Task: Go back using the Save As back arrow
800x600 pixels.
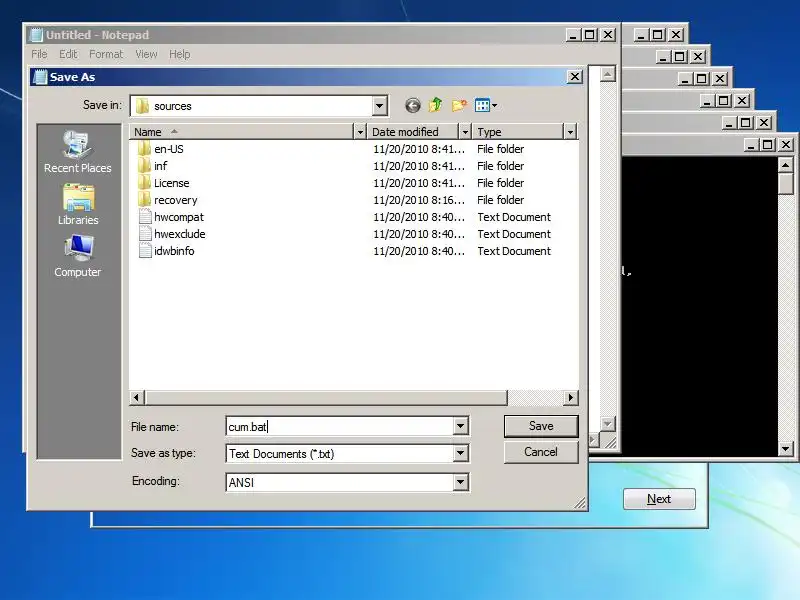Action: pyautogui.click(x=413, y=106)
